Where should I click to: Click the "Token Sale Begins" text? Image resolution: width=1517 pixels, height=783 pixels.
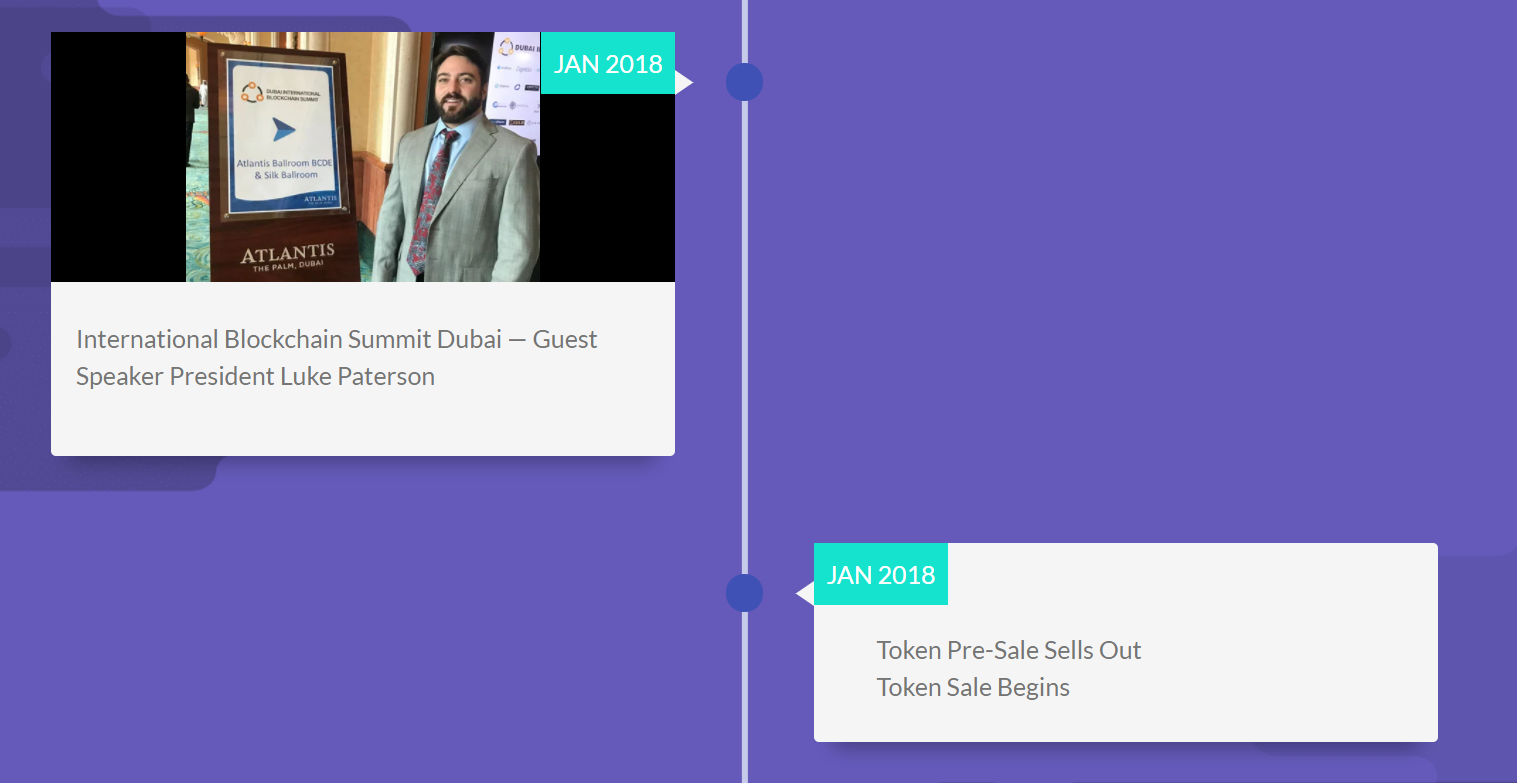(973, 688)
